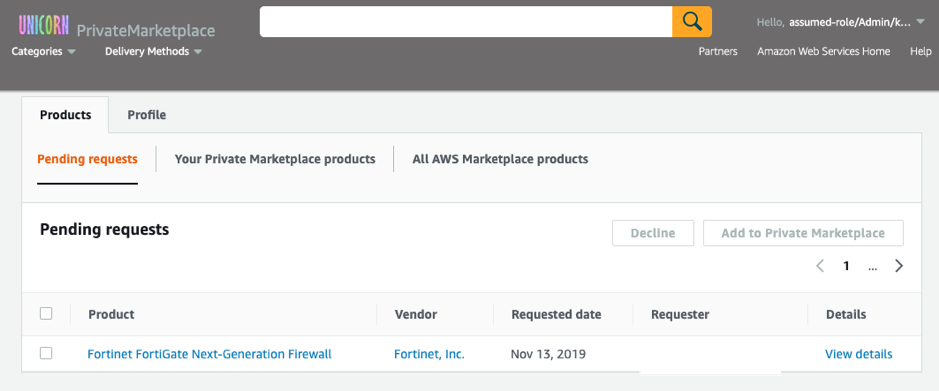This screenshot has width=939, height=391.
Task: Select page 1 in pagination
Action: [x=846, y=266]
